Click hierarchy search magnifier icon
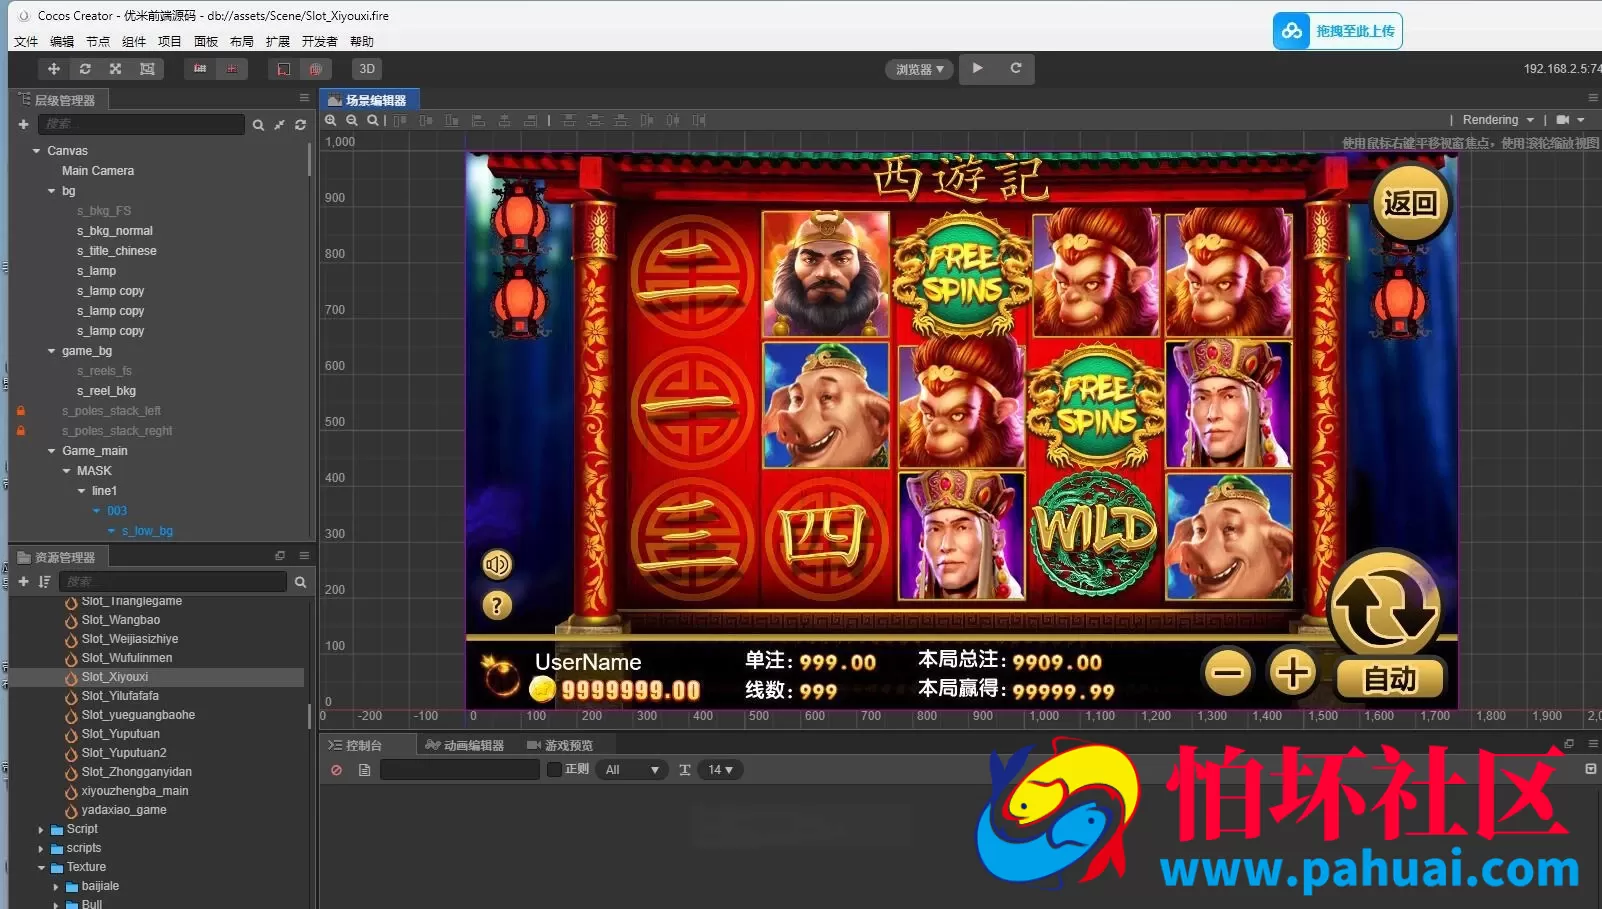Image resolution: width=1602 pixels, height=909 pixels. [258, 125]
